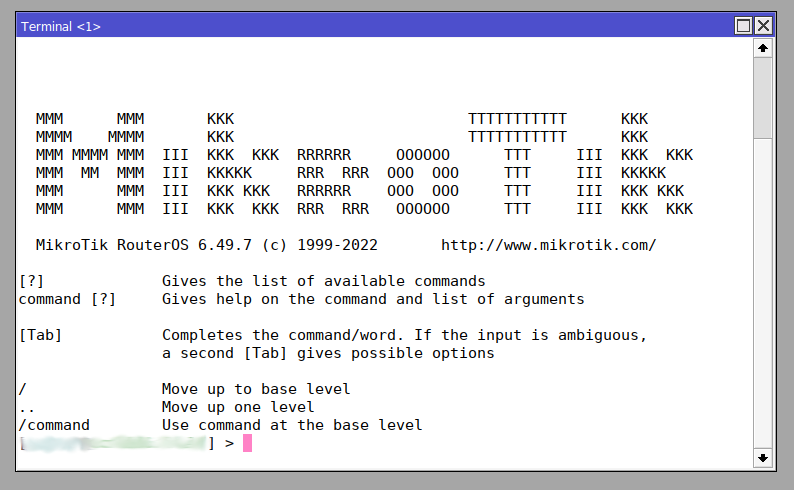Click the /command entry in help list

click(x=54, y=425)
